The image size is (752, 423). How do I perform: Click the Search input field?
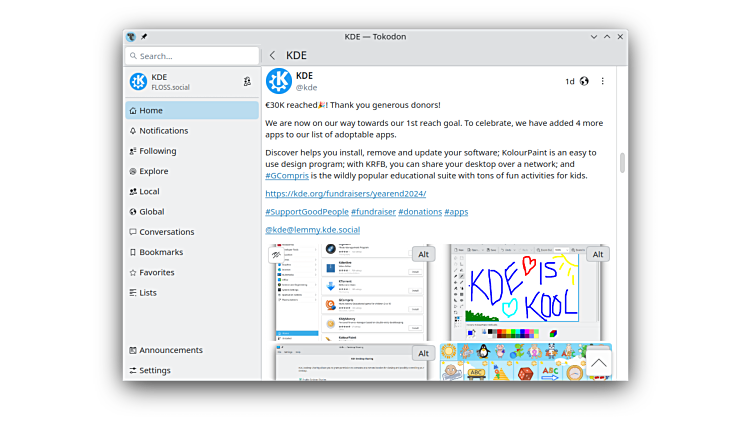(192, 56)
